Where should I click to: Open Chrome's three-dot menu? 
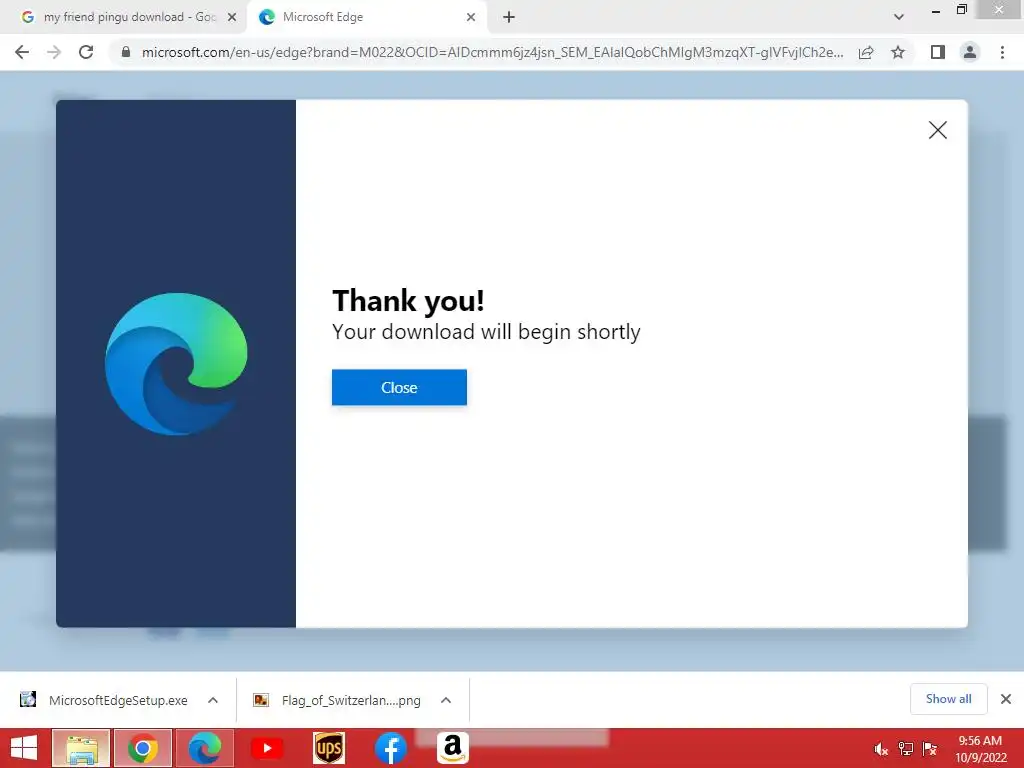click(1002, 52)
